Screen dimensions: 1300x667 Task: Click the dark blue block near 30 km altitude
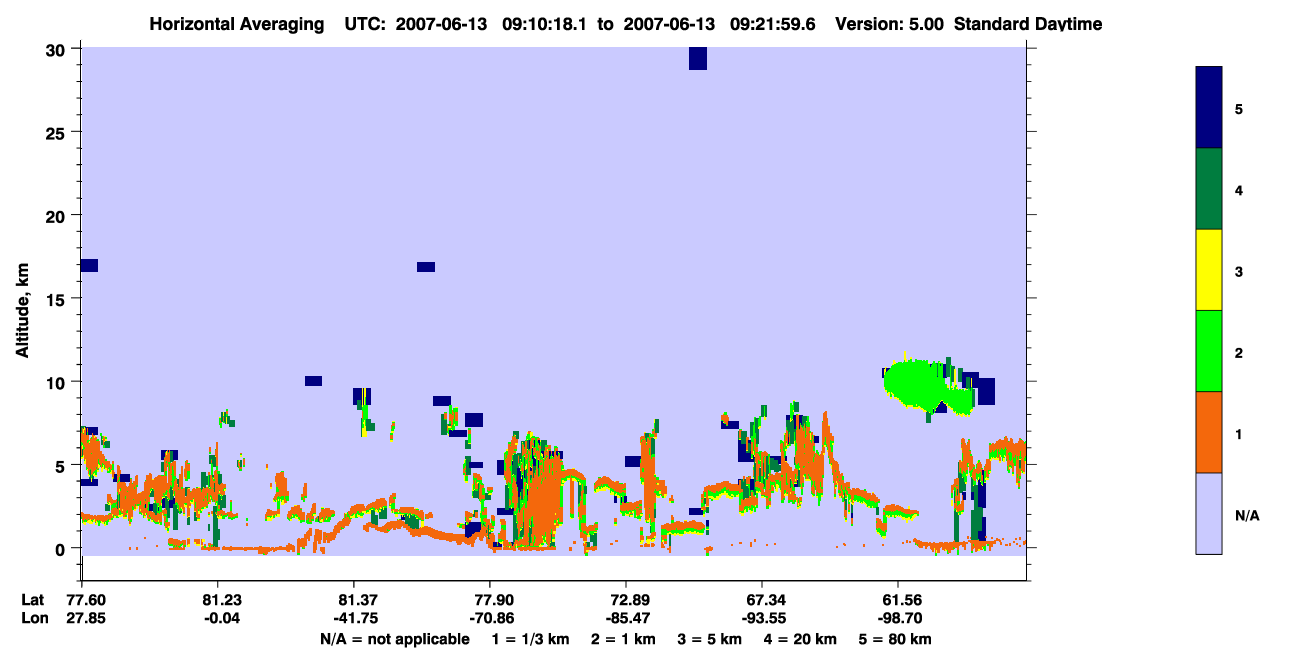click(698, 58)
